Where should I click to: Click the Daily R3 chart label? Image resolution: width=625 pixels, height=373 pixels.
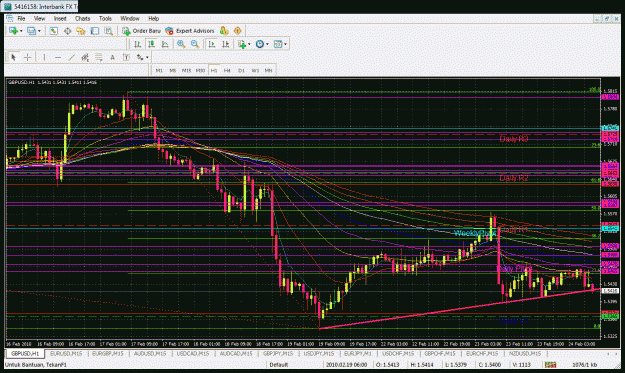click(x=513, y=139)
